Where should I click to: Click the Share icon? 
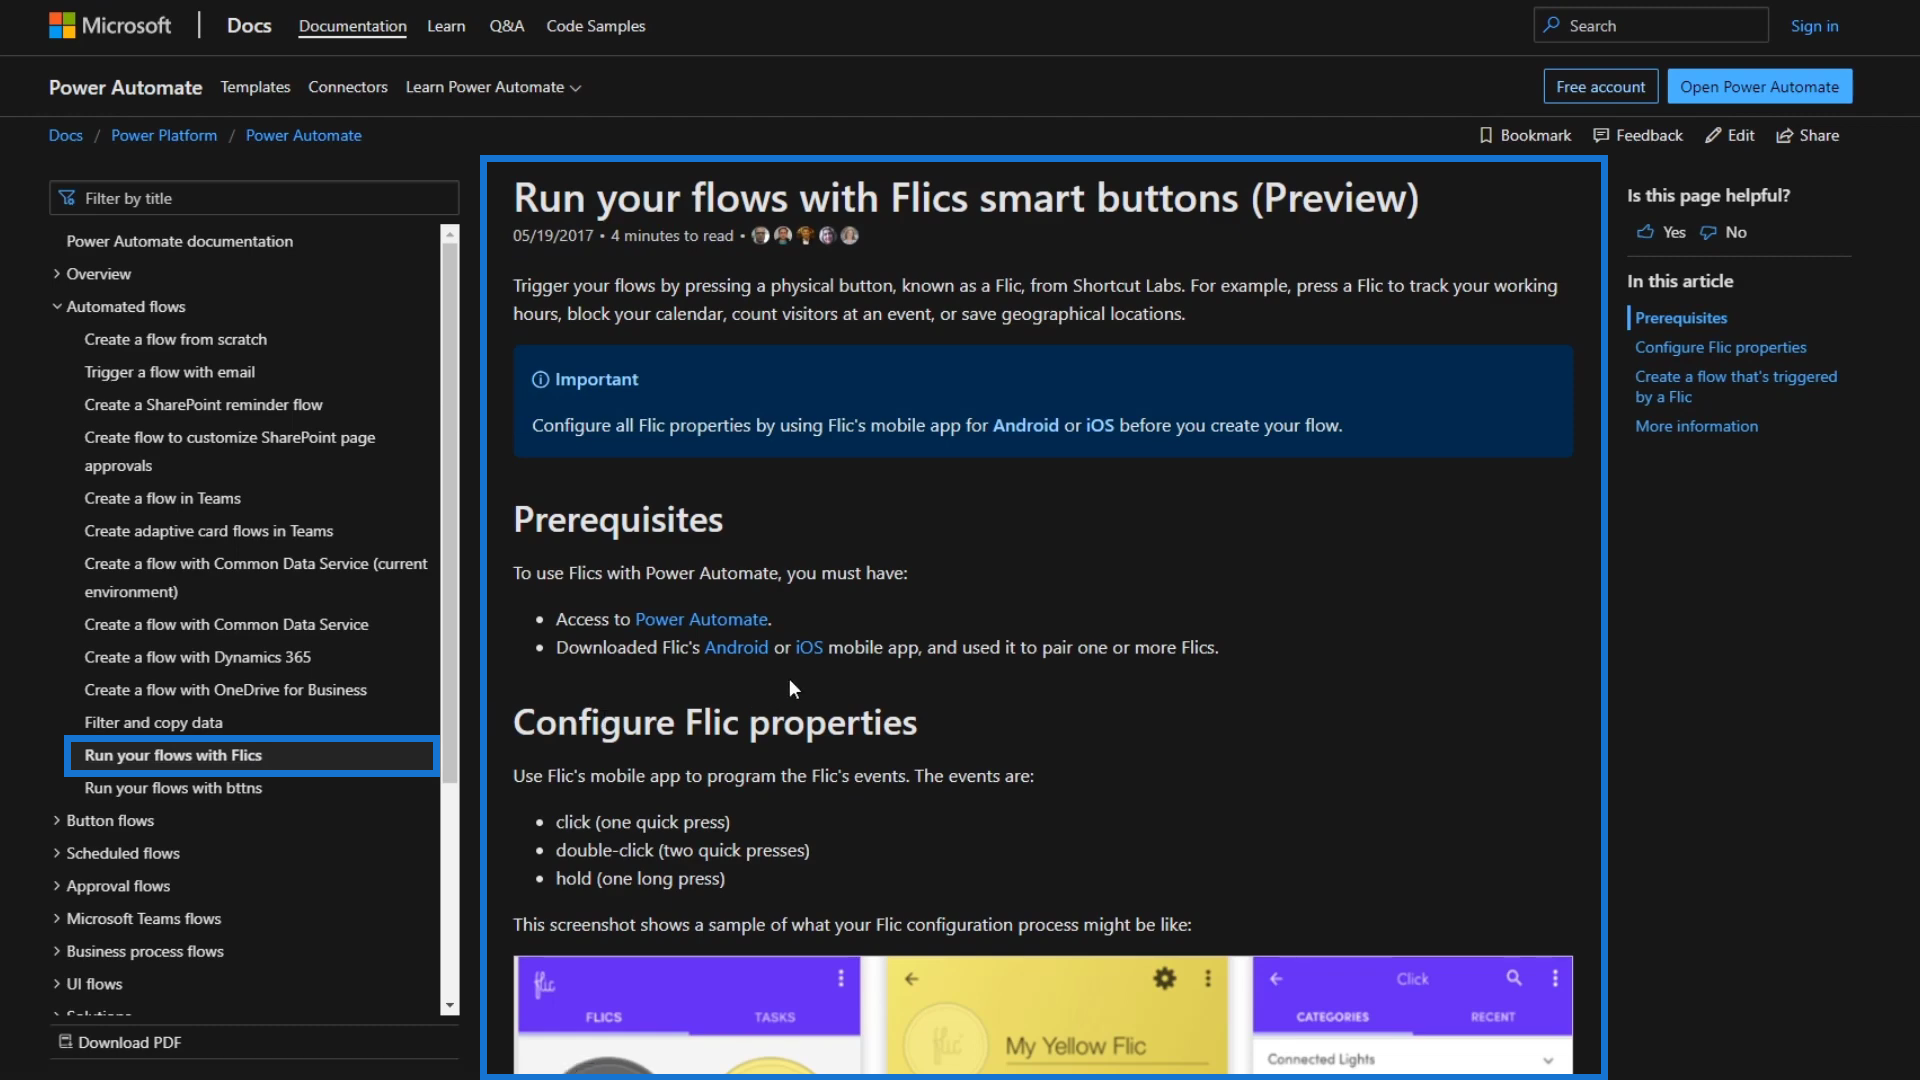click(1784, 135)
